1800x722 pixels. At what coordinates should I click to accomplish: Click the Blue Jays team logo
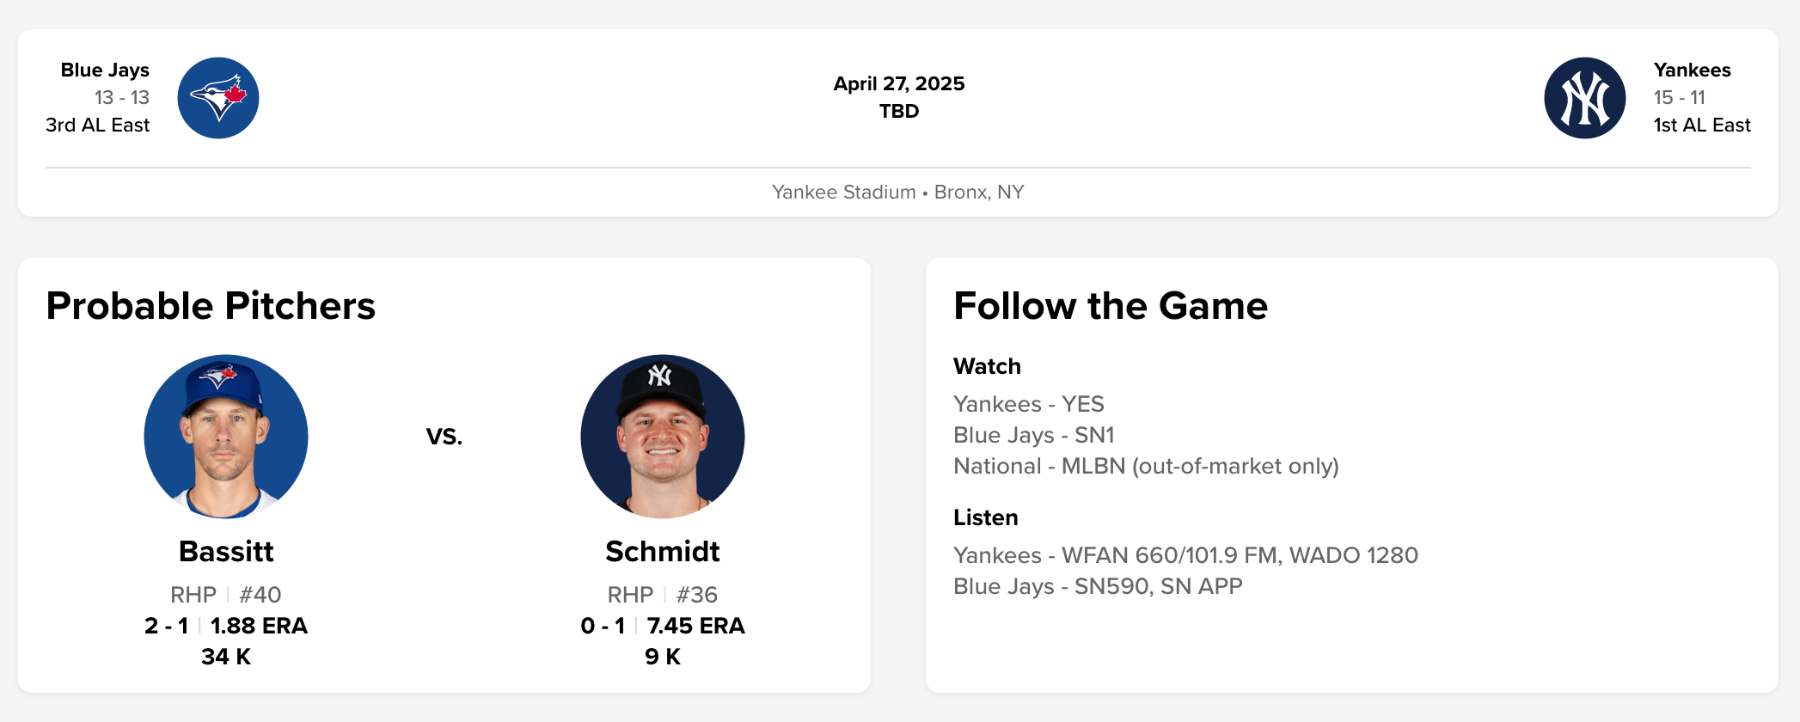[218, 98]
